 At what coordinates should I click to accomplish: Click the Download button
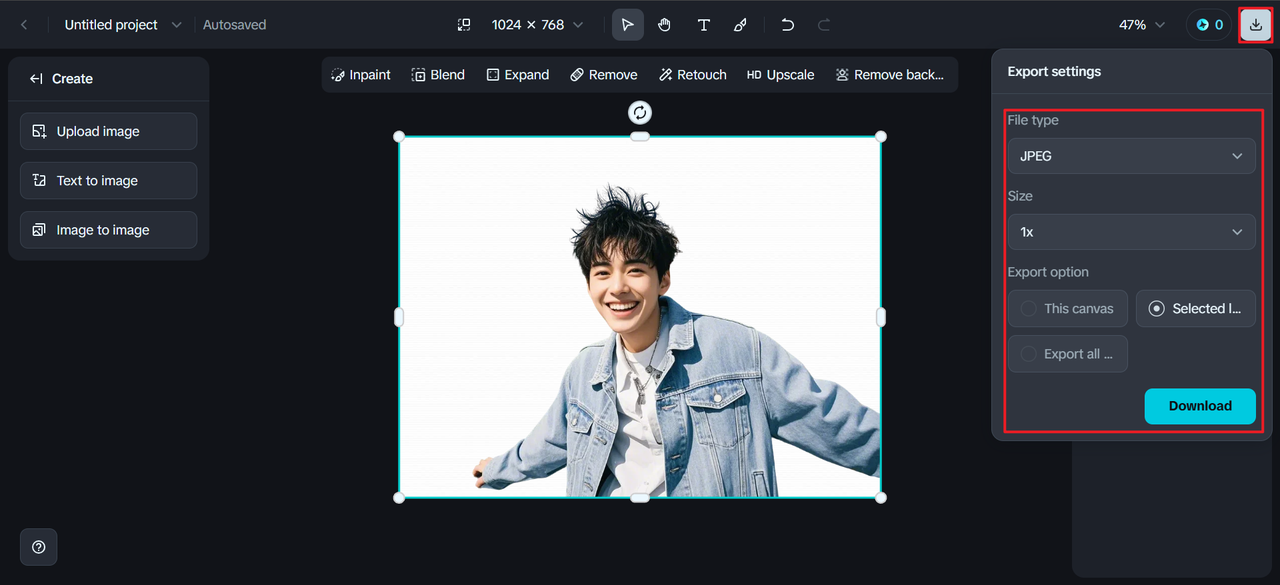pos(1200,406)
